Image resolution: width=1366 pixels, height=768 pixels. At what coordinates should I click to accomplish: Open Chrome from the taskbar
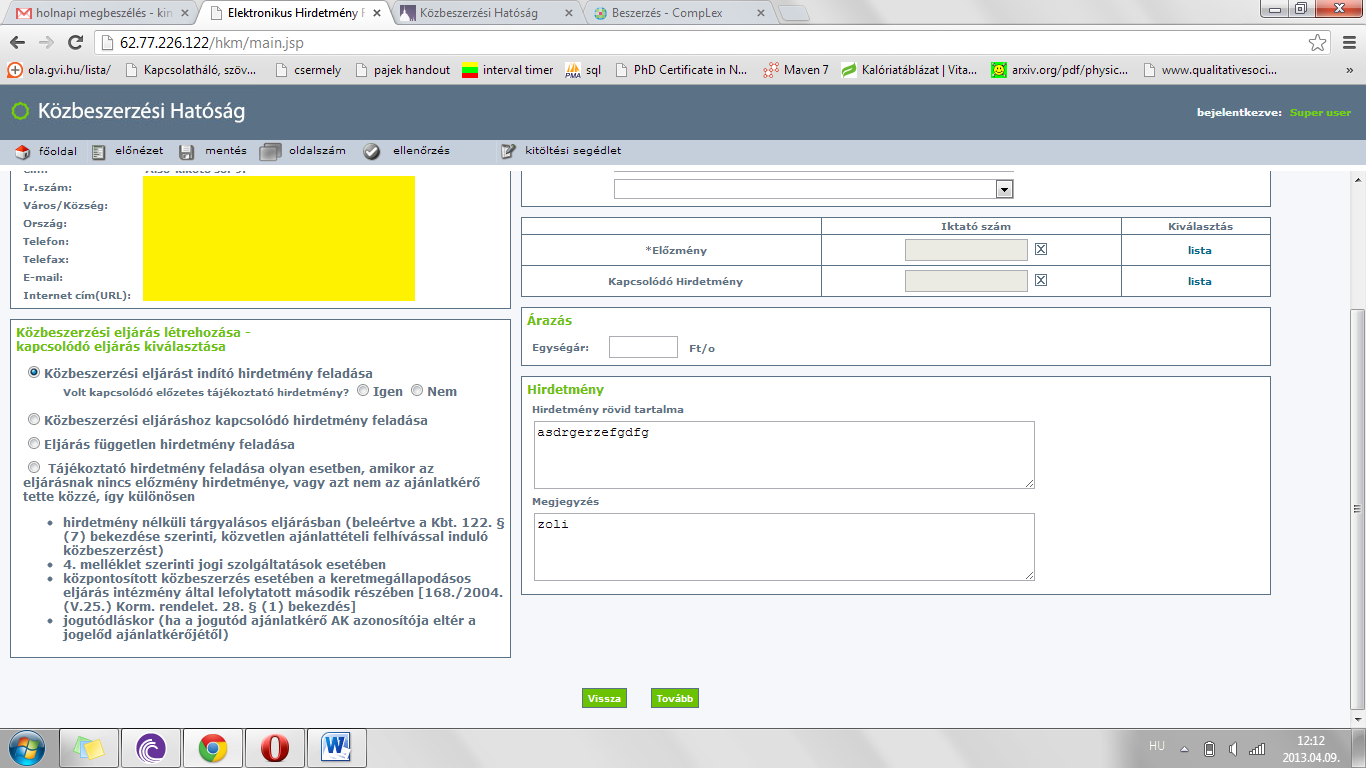coord(212,748)
